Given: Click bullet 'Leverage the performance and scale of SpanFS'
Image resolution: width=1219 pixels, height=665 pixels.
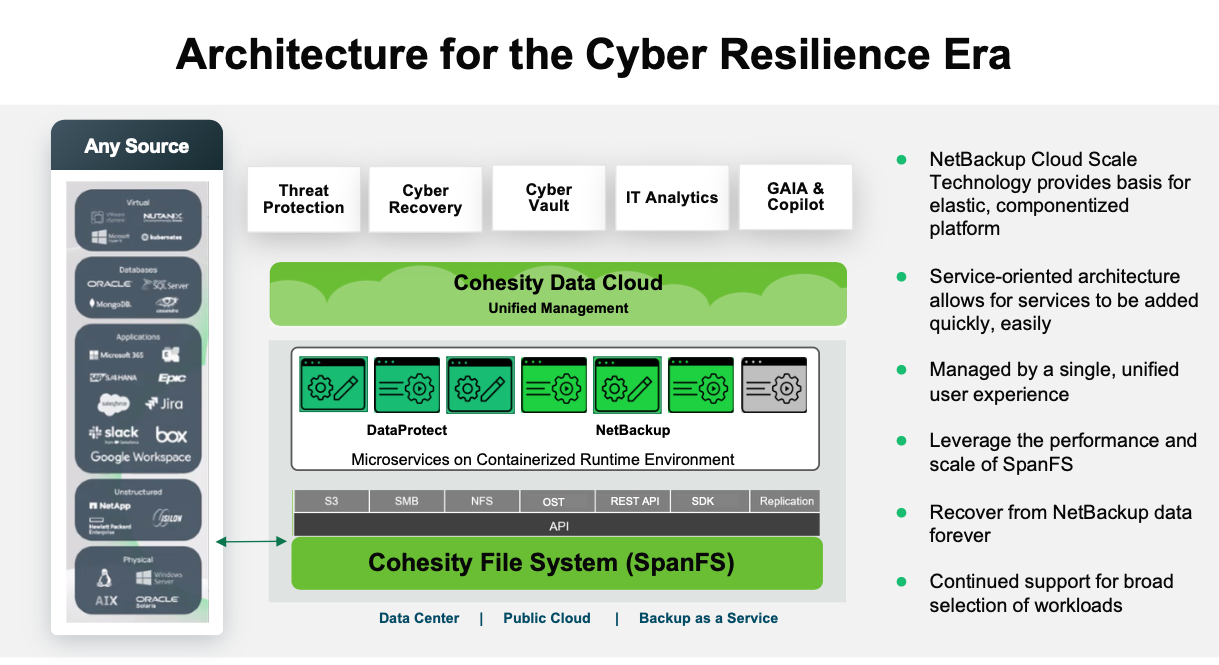Looking at the screenshot, I should tap(1063, 453).
